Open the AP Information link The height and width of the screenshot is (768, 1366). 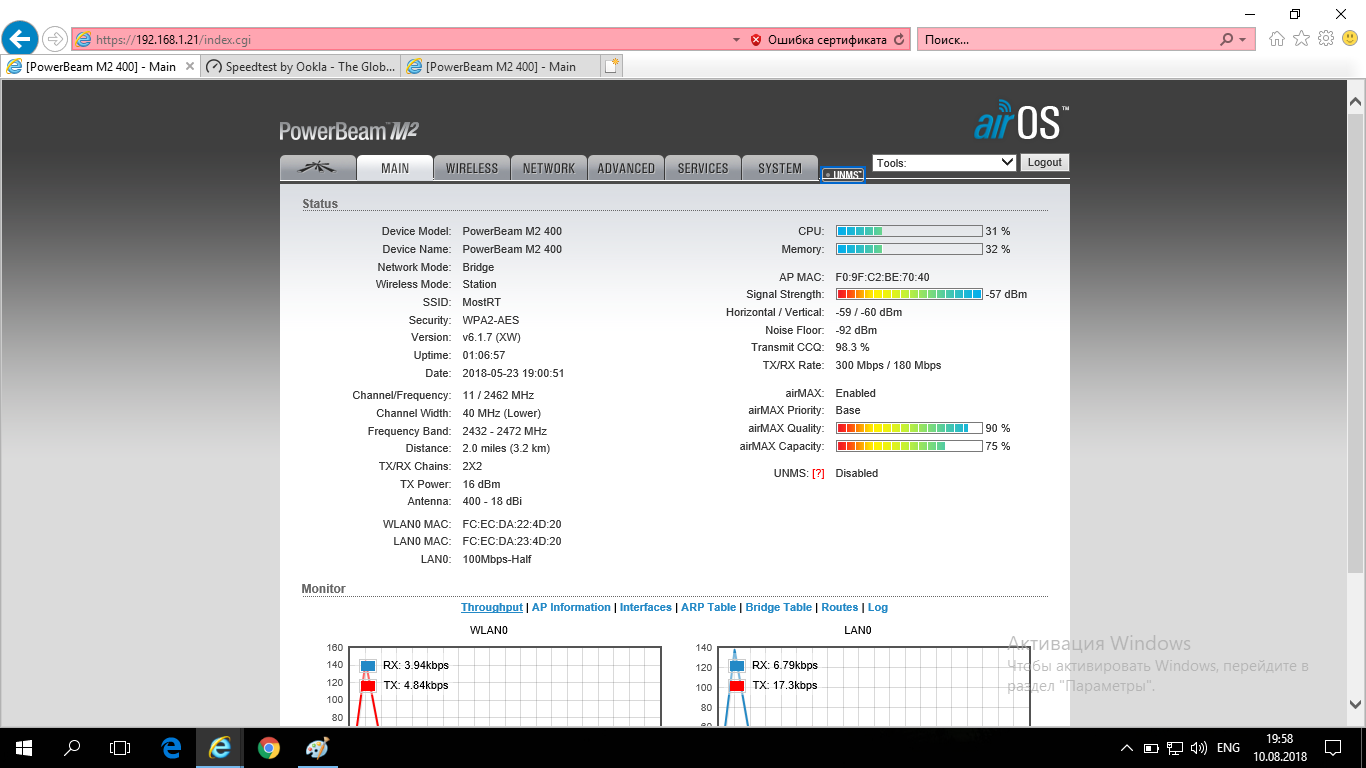click(x=571, y=607)
